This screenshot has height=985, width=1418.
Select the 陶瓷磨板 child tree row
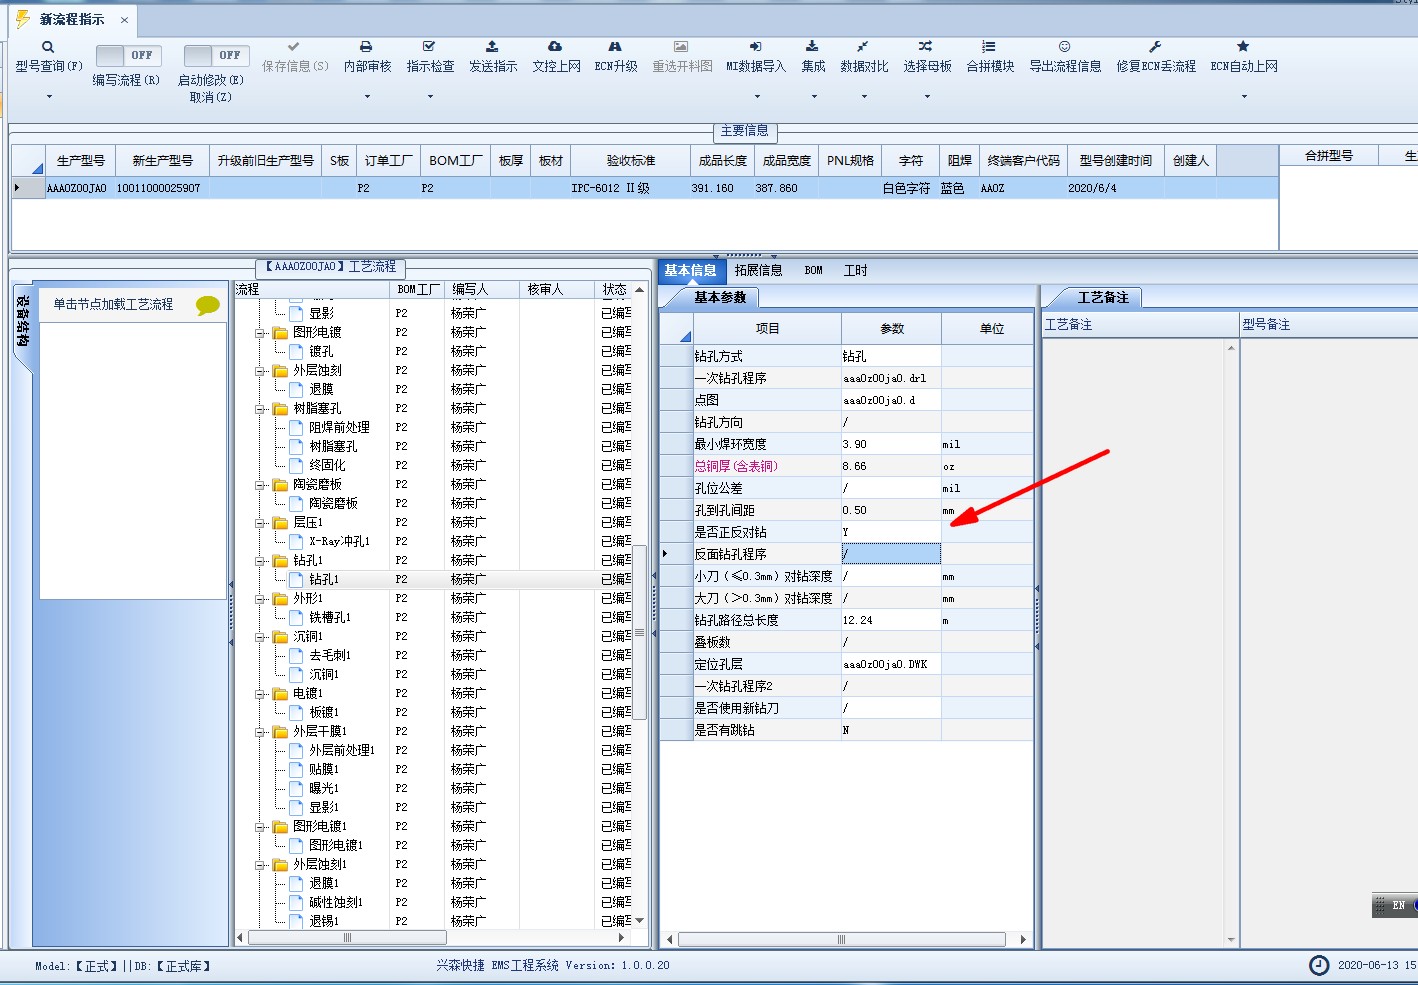pos(333,503)
